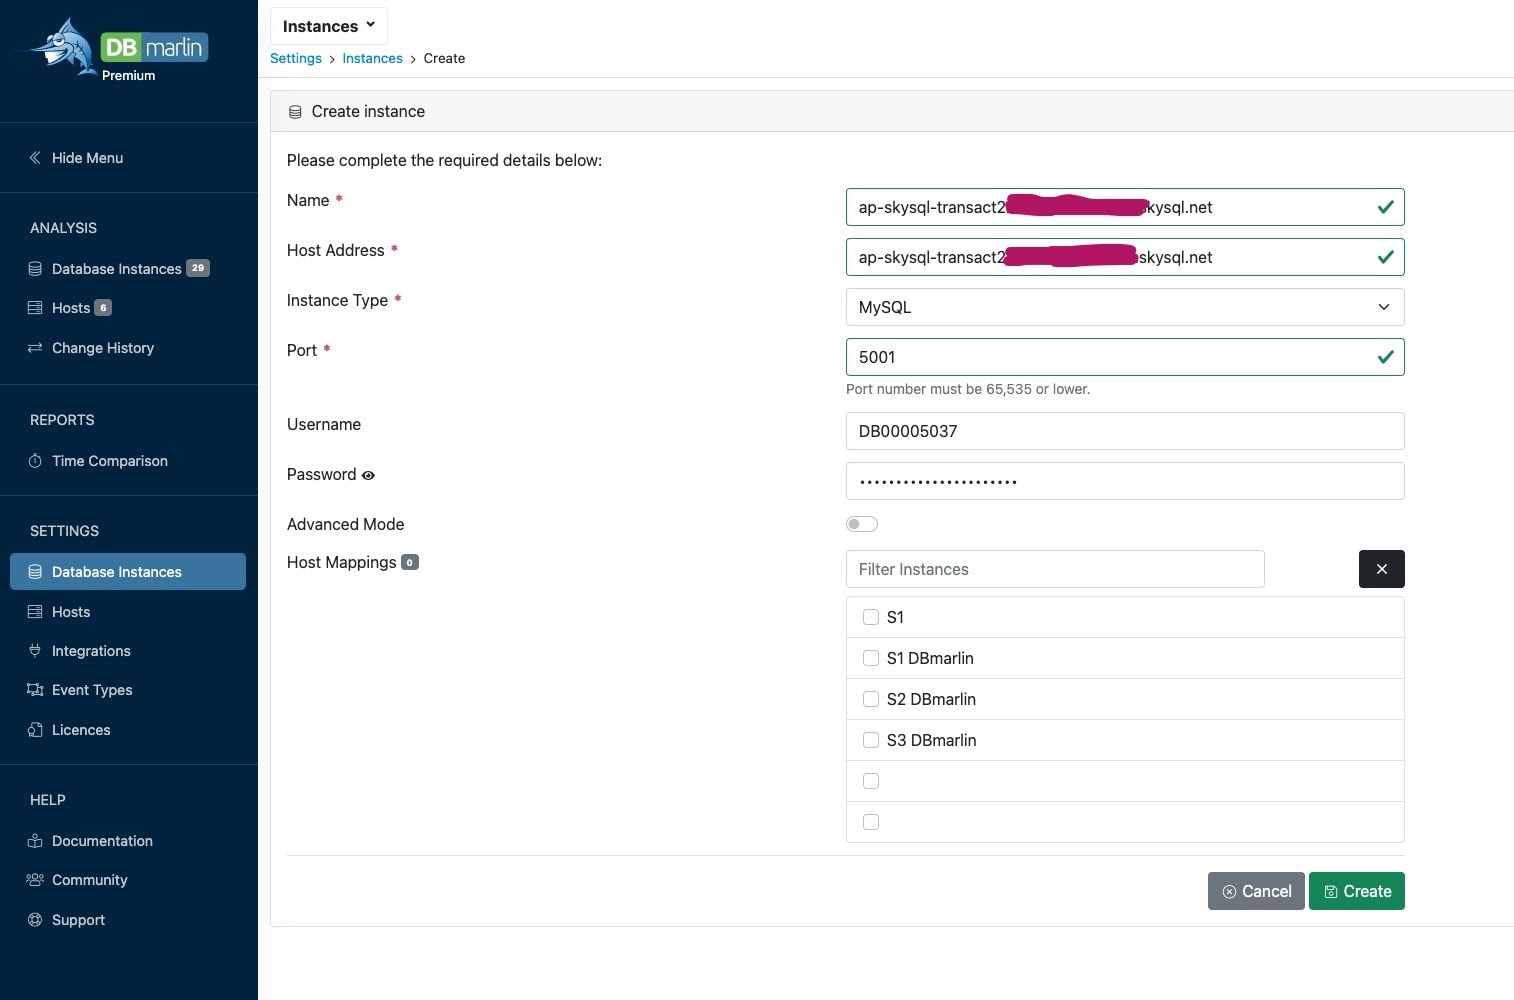Click the Username field DB00005037
The width and height of the screenshot is (1514, 1000).
pyautogui.click(x=1125, y=431)
